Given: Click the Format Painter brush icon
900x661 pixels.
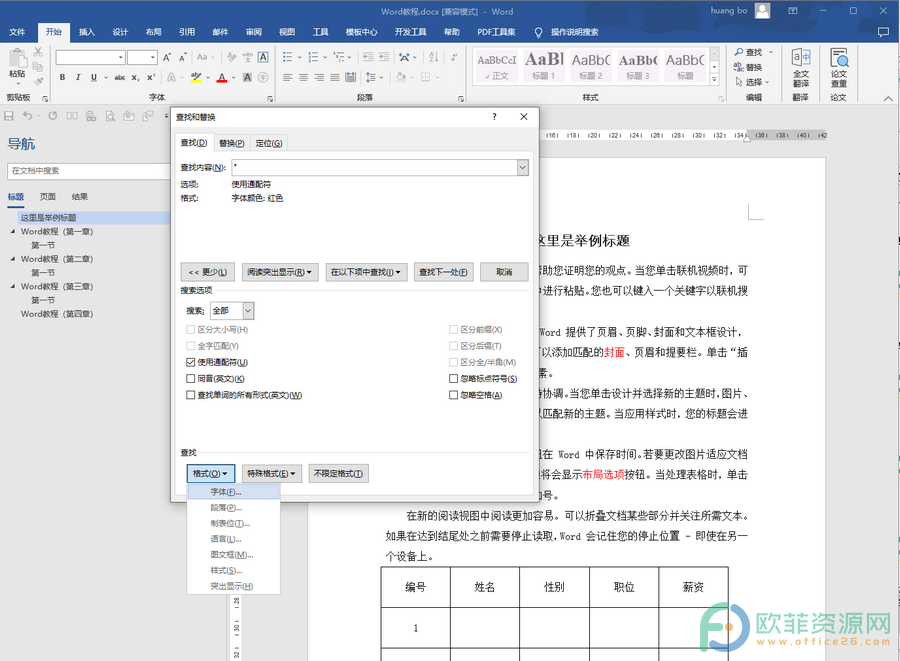Looking at the screenshot, I should coord(38,80).
